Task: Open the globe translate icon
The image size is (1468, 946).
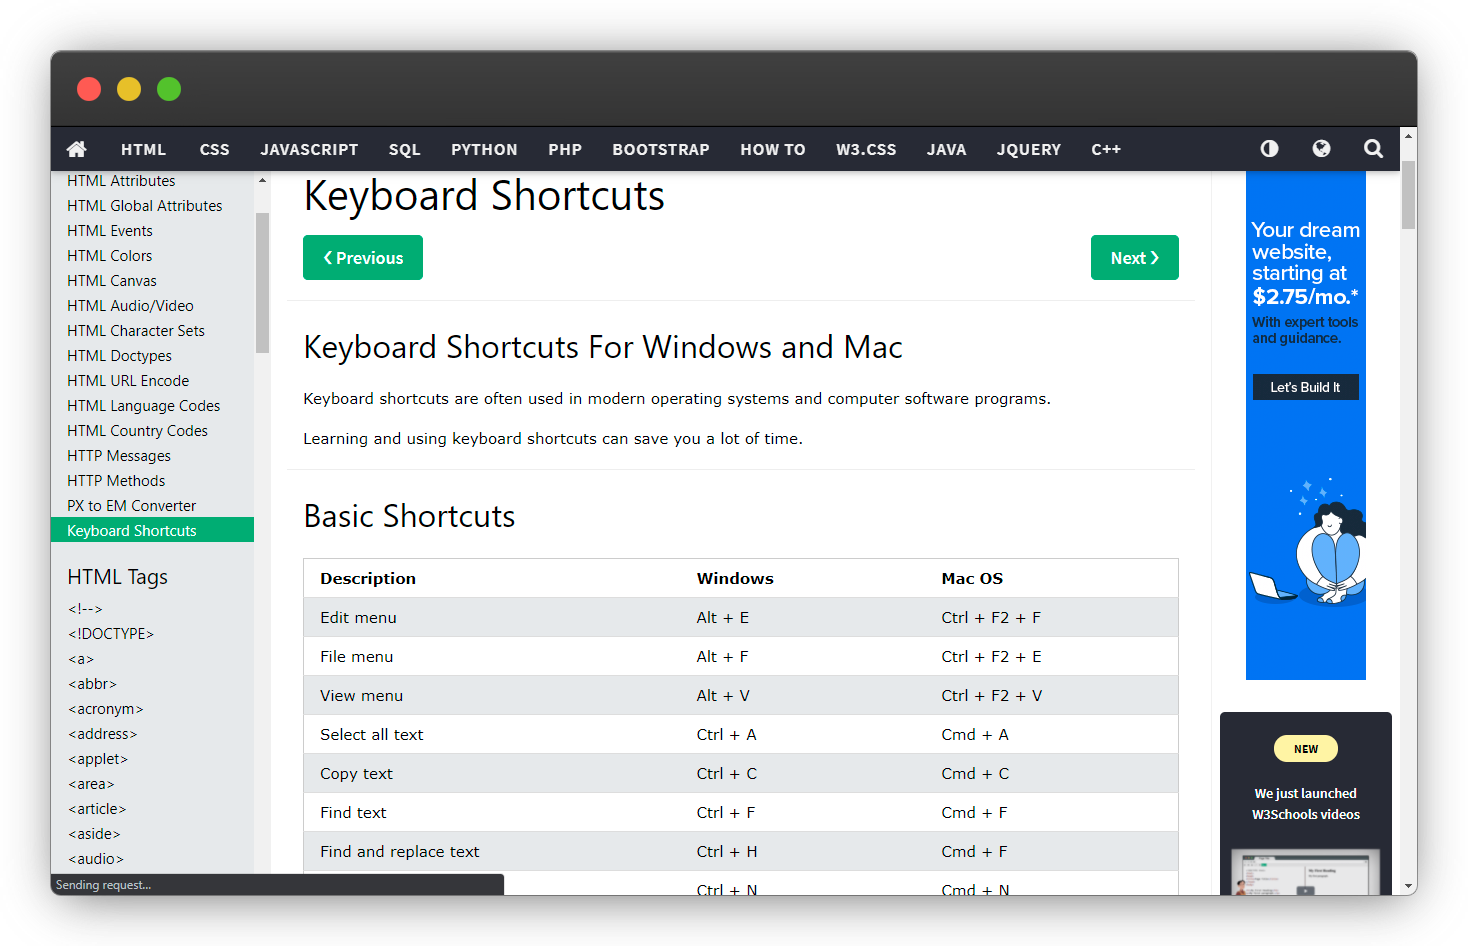Action: coord(1321,148)
